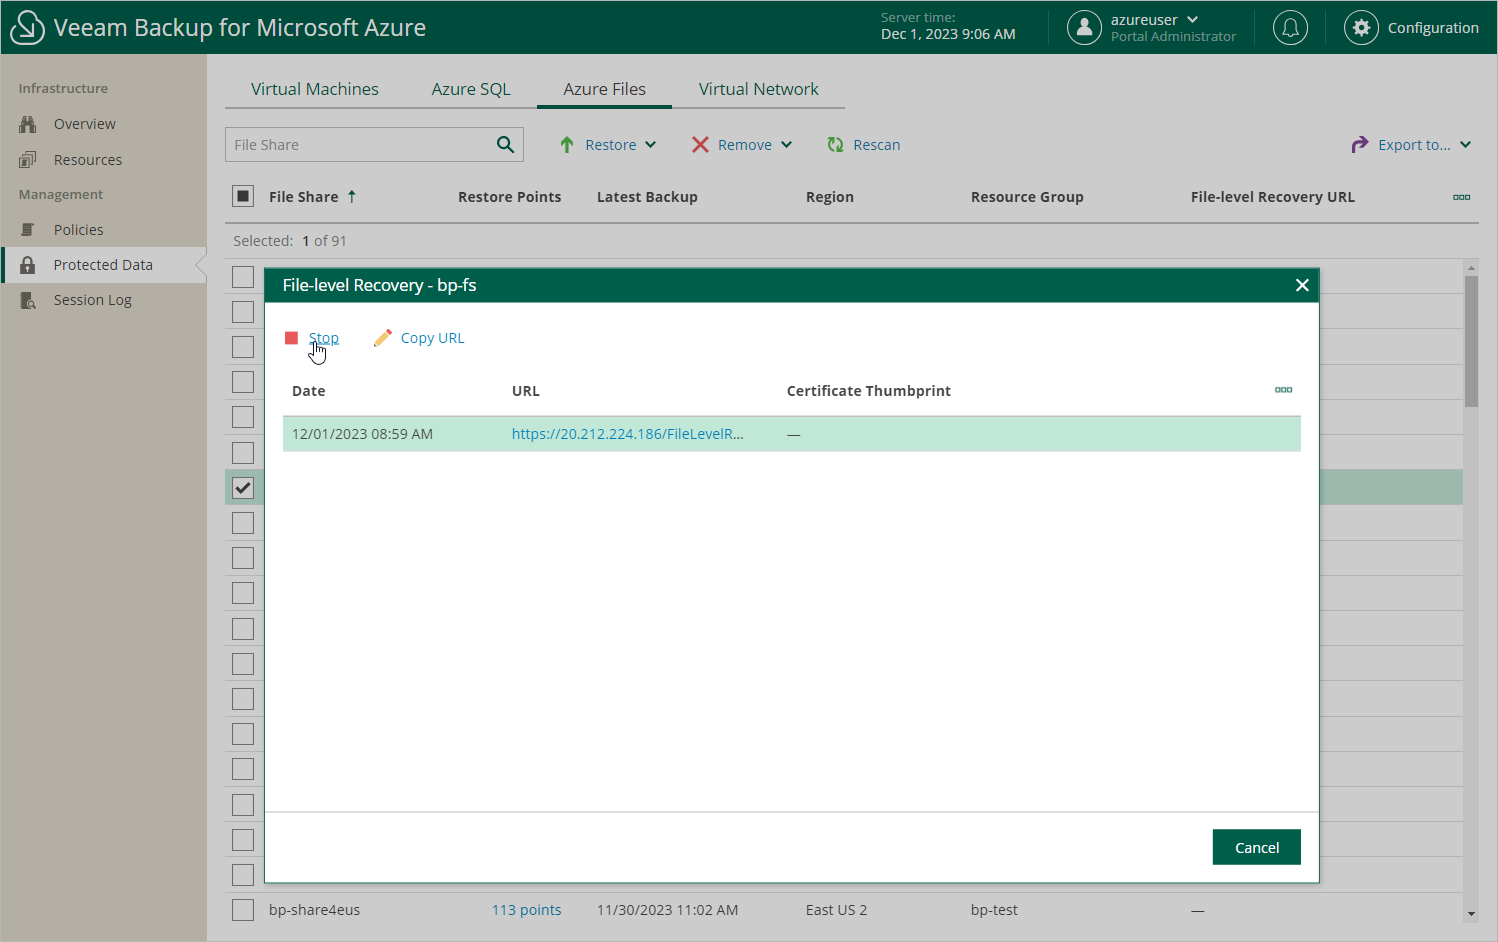Select the Azure Files tab
The height and width of the screenshot is (942, 1498).
tap(605, 89)
